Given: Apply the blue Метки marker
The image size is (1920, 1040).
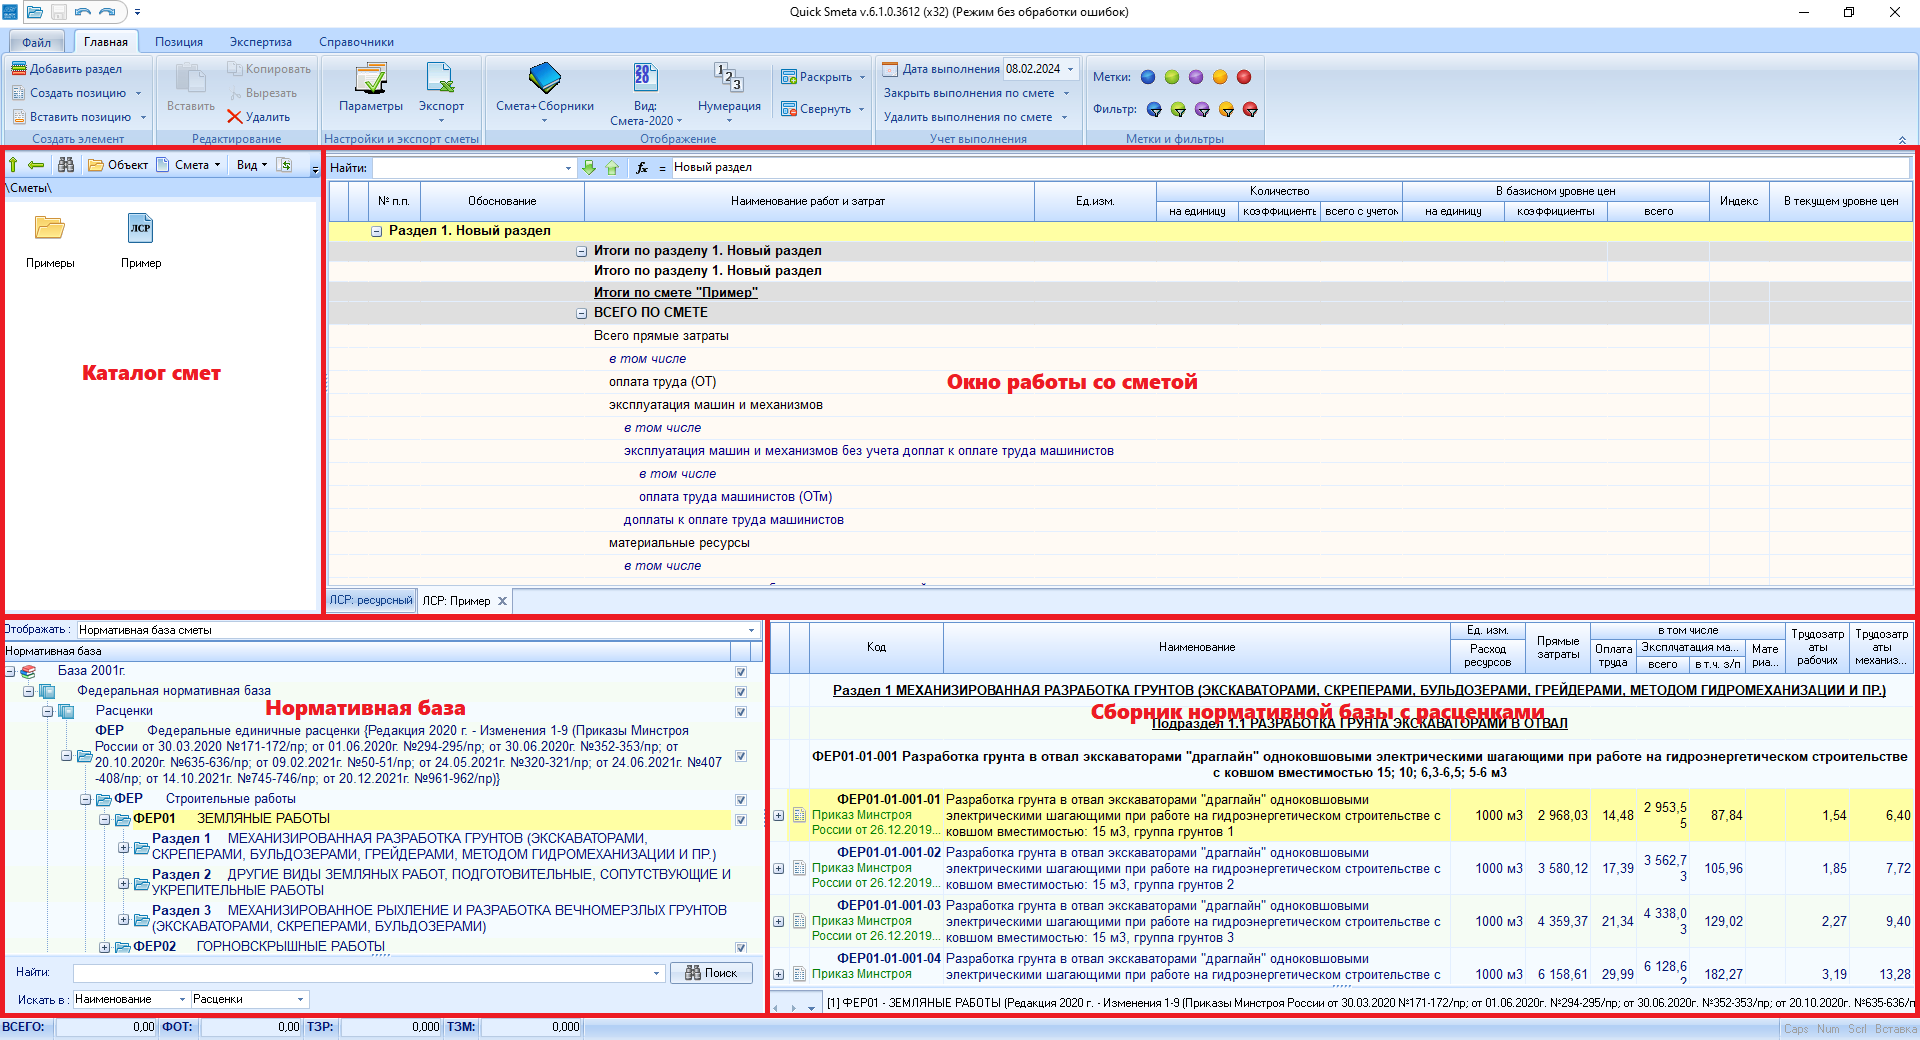Looking at the screenshot, I should pyautogui.click(x=1148, y=77).
